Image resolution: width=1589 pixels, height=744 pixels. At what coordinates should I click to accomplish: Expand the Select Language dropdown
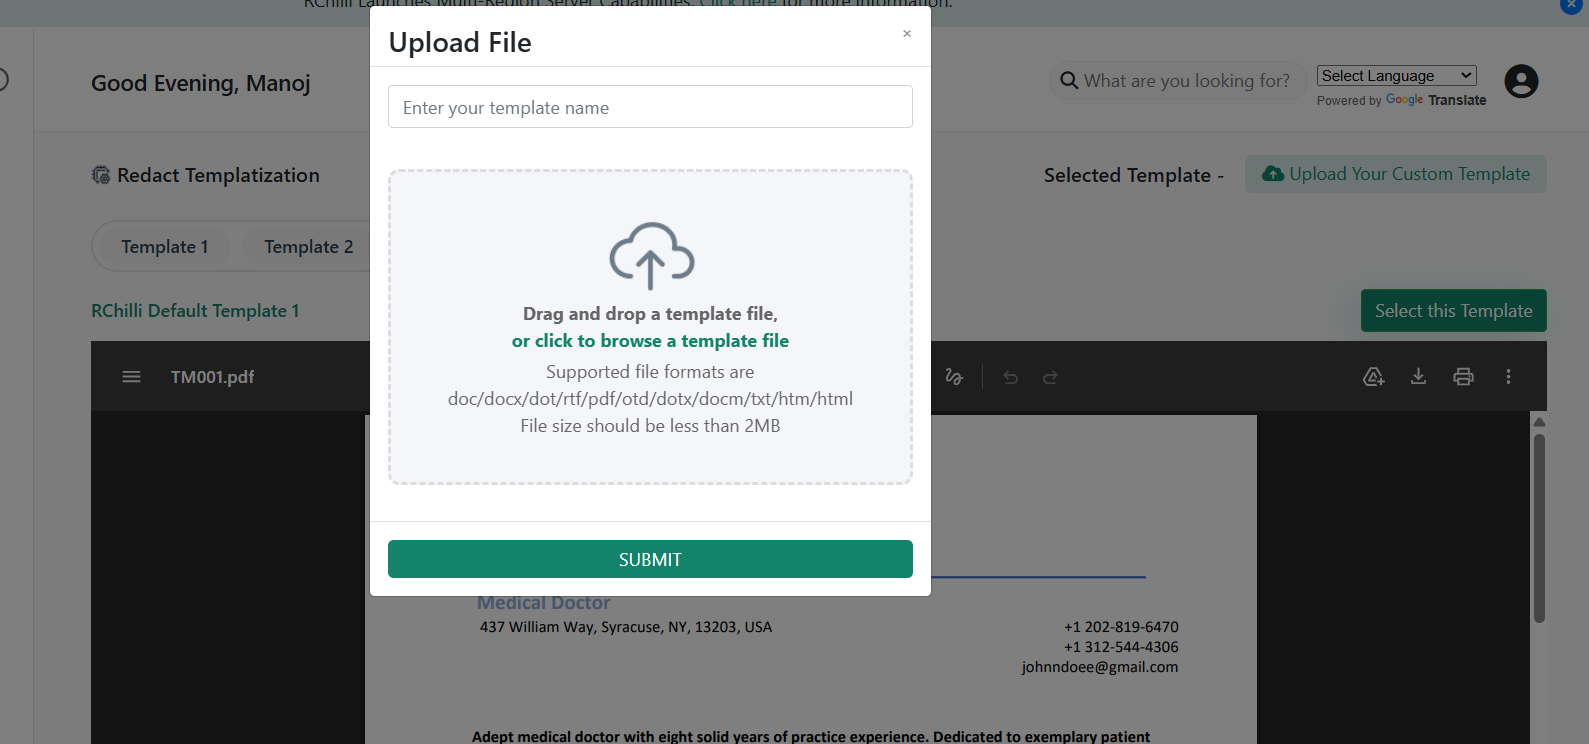click(x=1396, y=76)
